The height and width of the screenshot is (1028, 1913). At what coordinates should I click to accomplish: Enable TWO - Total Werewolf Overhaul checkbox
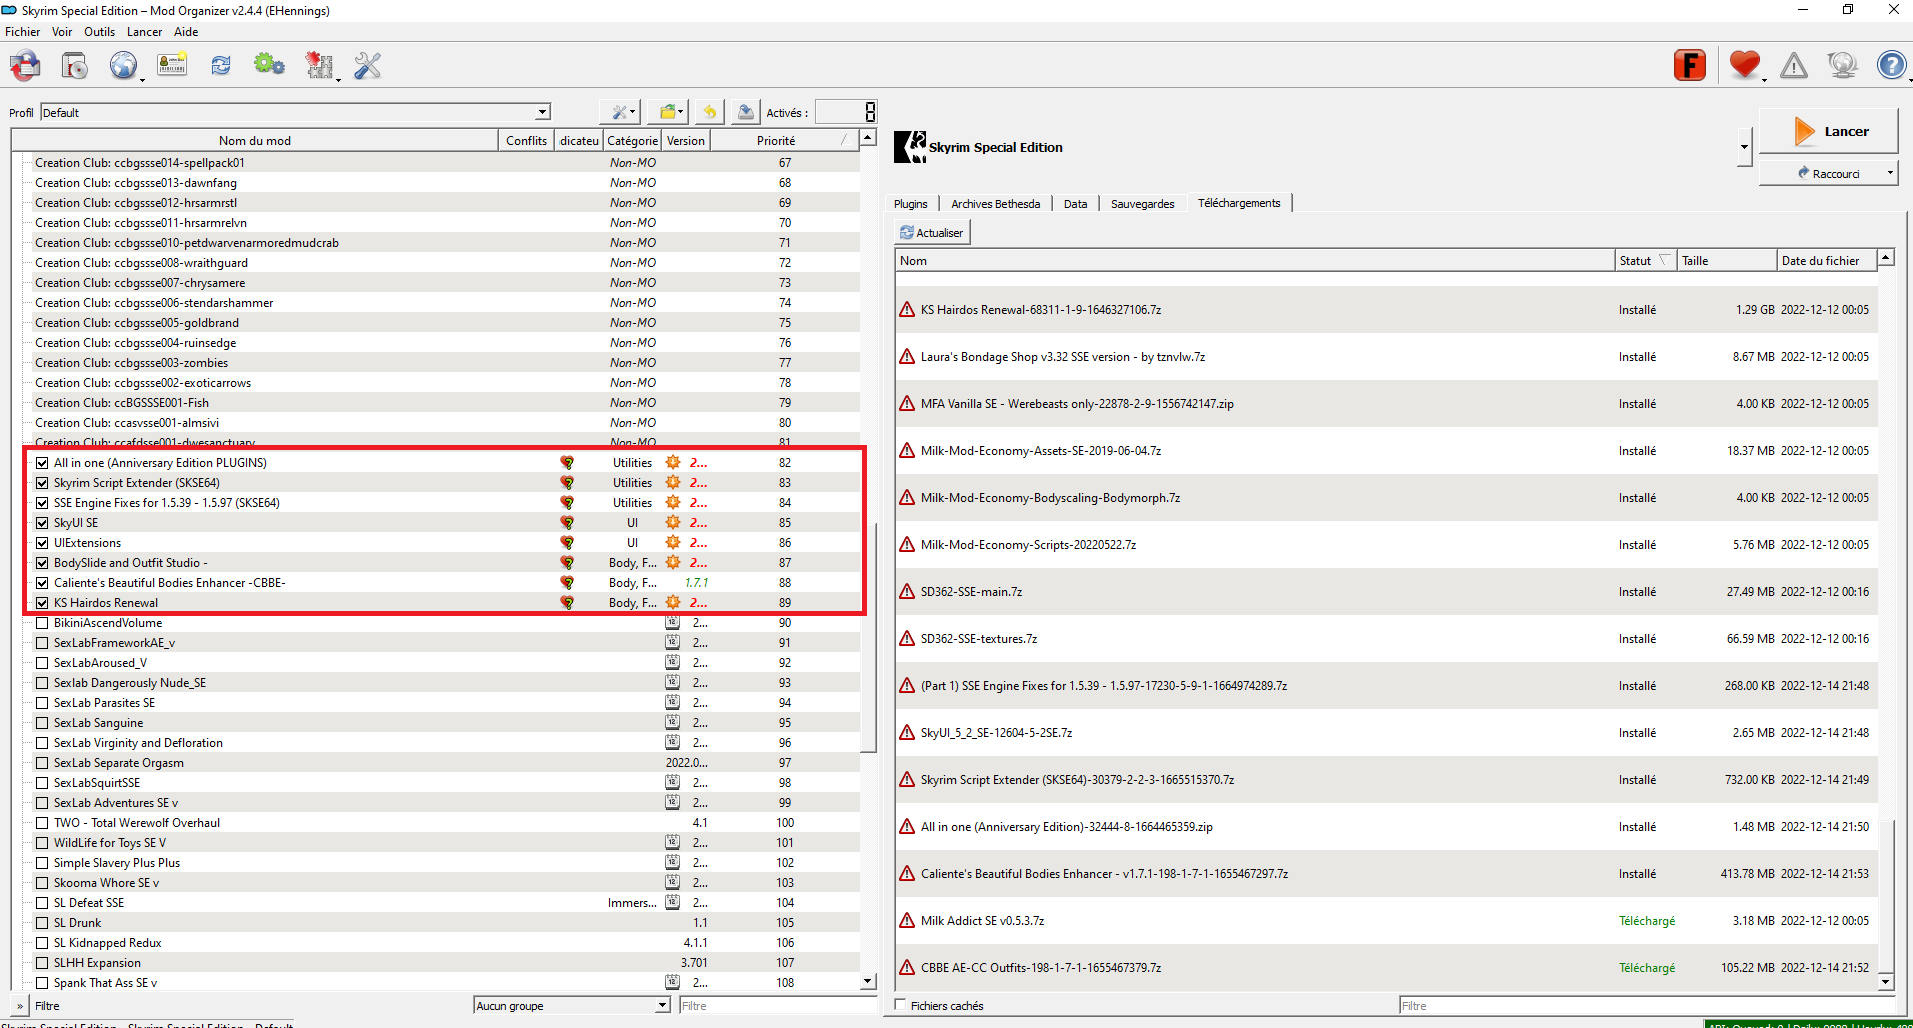pyautogui.click(x=42, y=823)
